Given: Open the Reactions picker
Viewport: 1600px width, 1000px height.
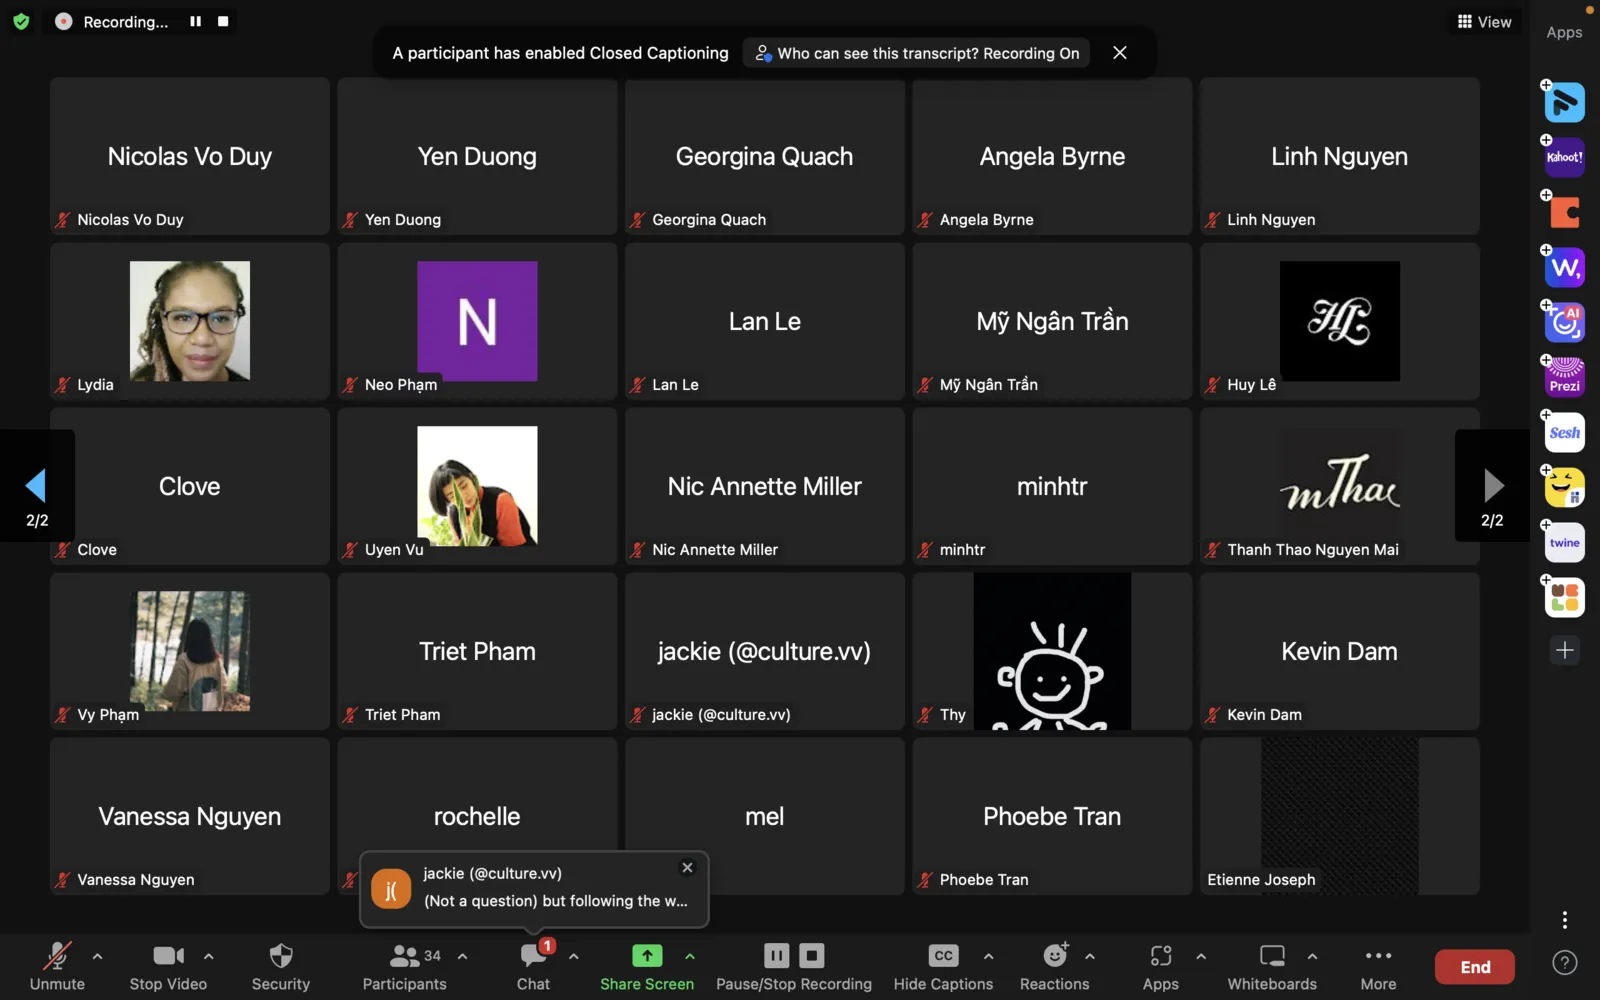Looking at the screenshot, I should [1054, 967].
